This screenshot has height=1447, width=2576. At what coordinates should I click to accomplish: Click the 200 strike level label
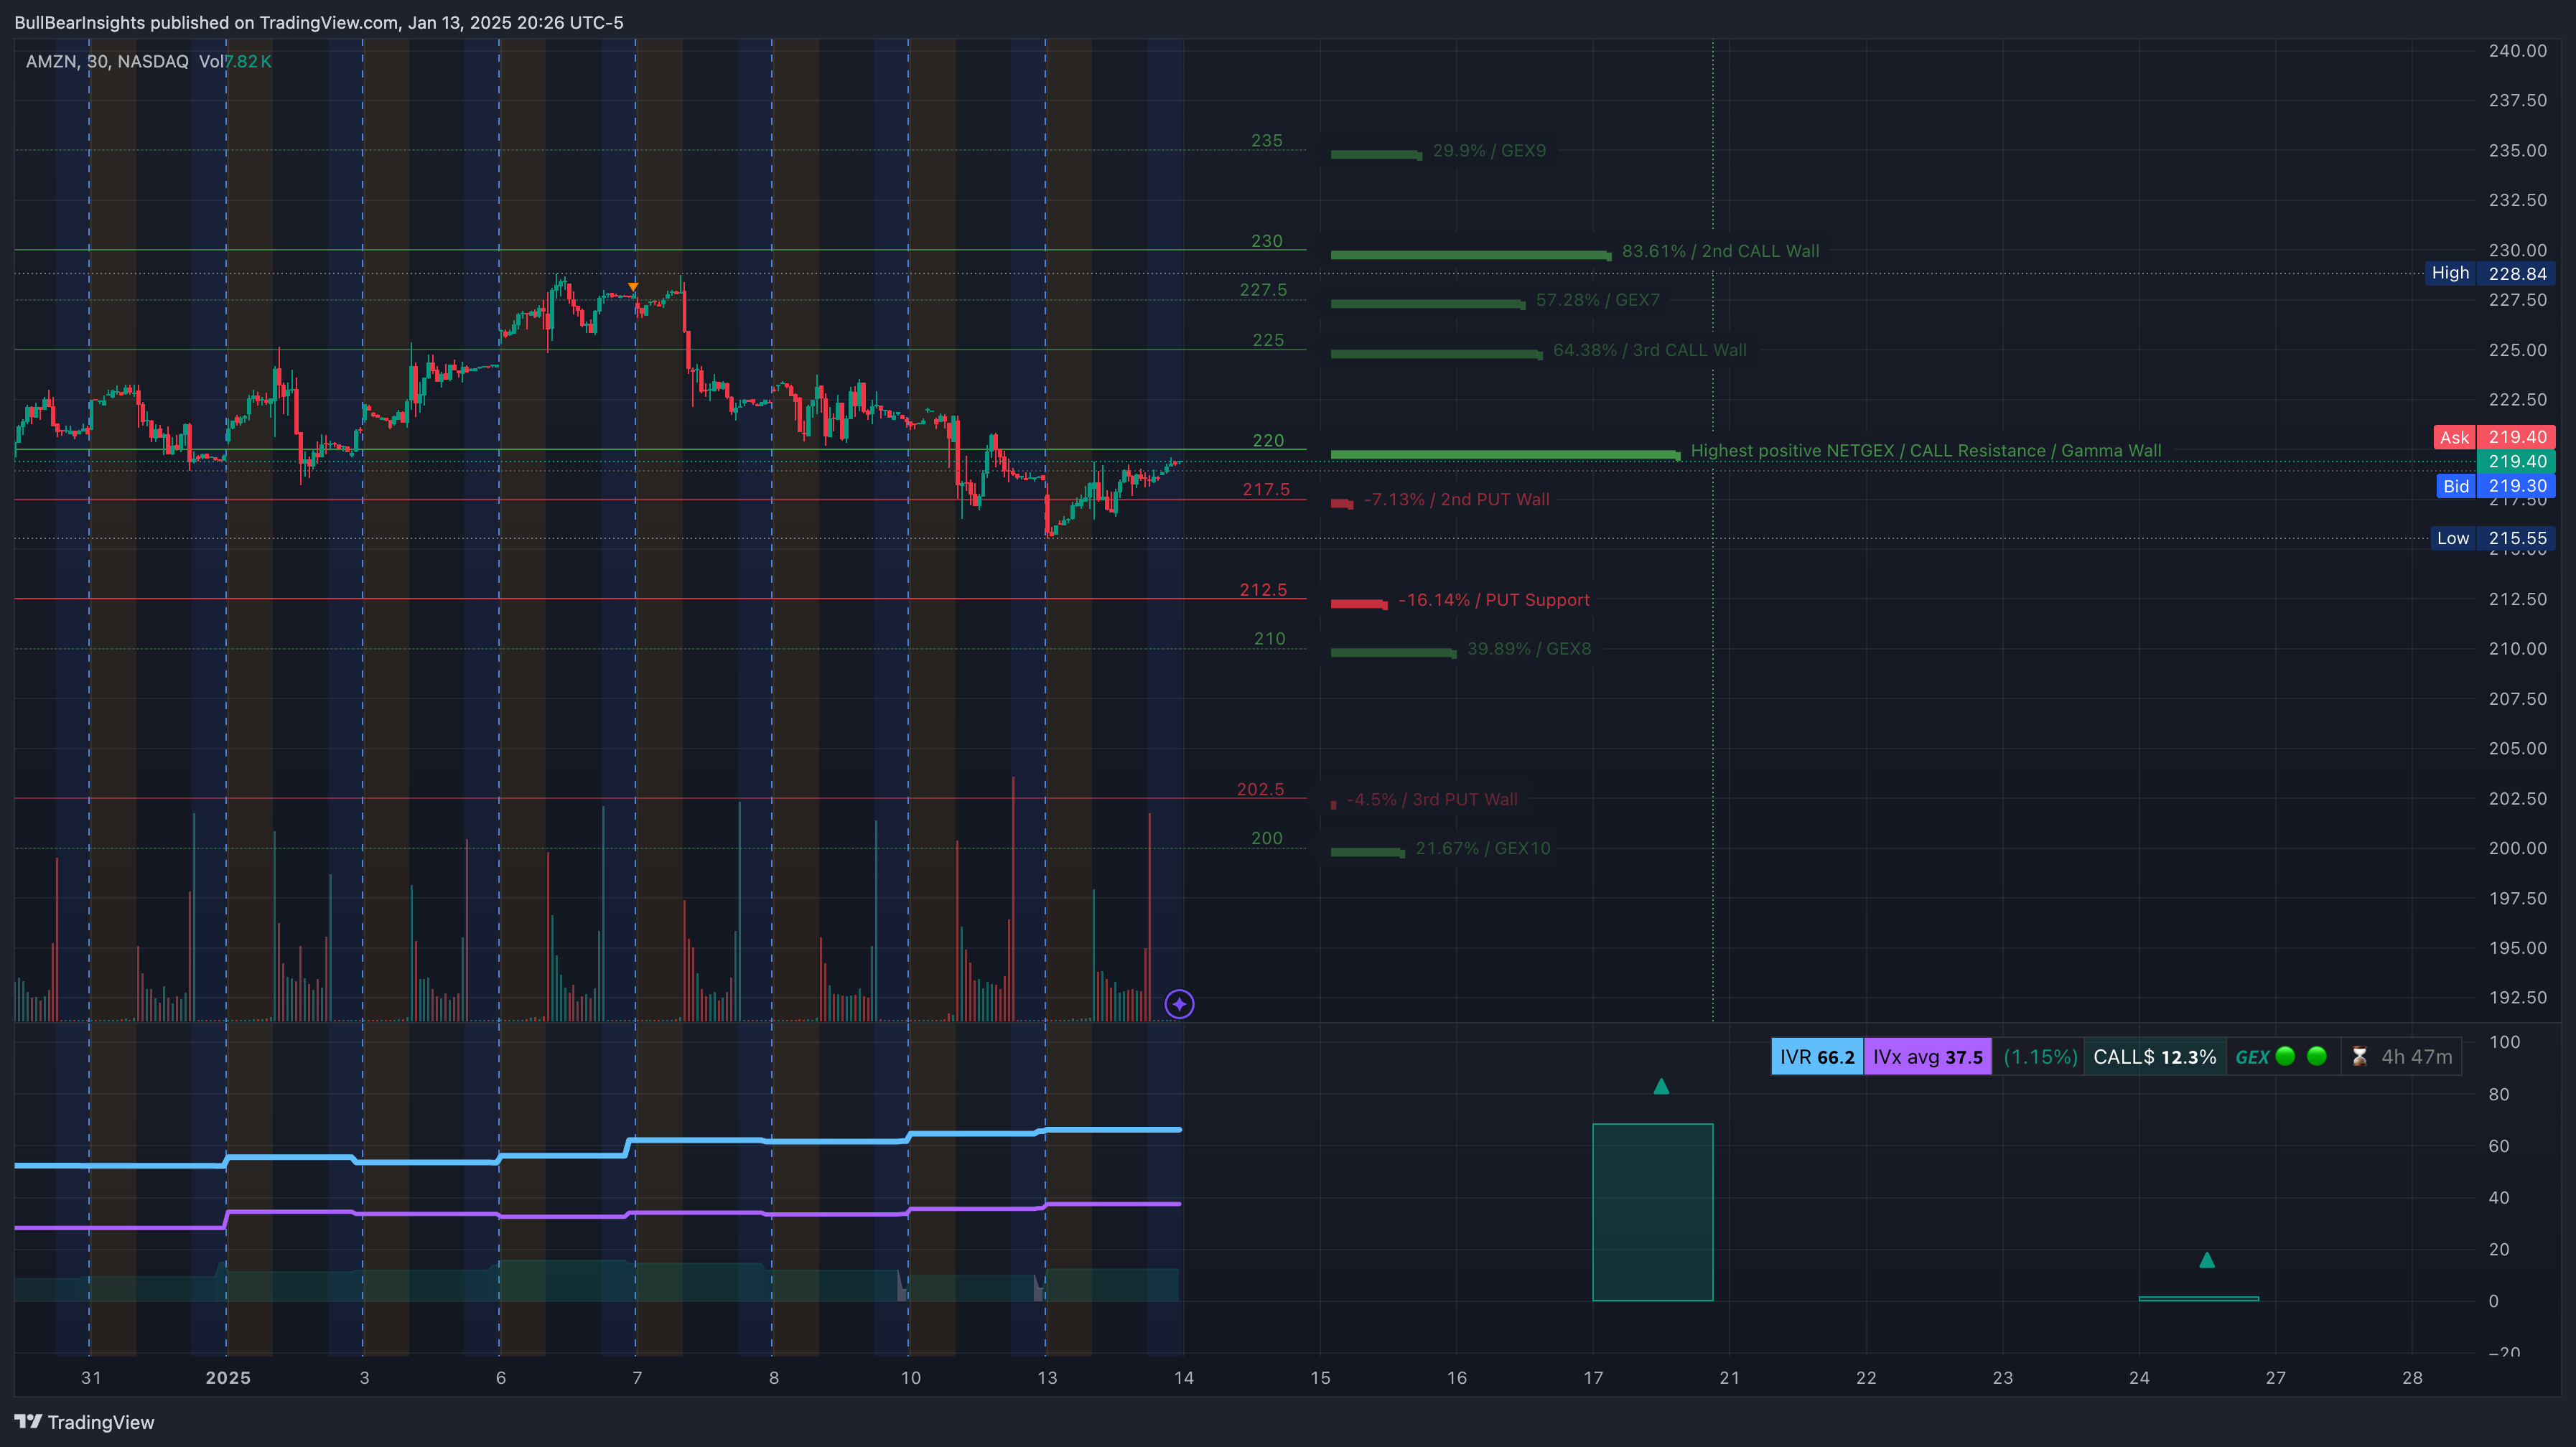[x=1266, y=838]
